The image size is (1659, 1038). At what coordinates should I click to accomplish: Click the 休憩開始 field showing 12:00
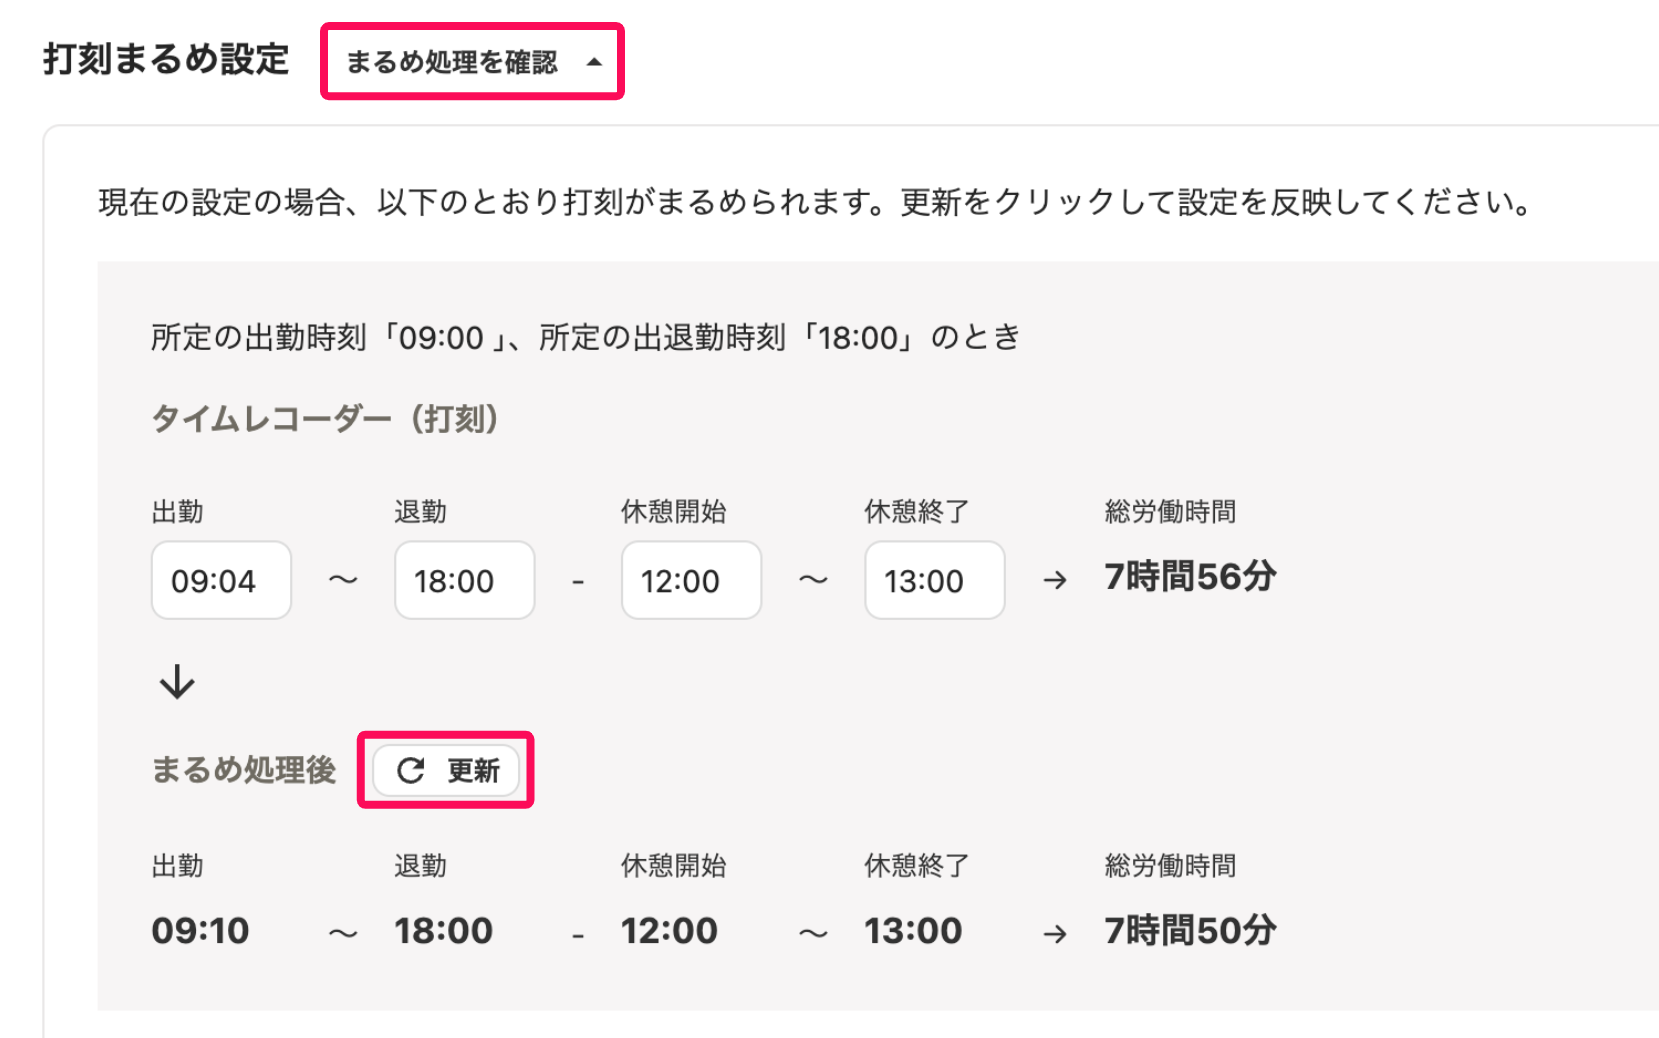(x=691, y=580)
